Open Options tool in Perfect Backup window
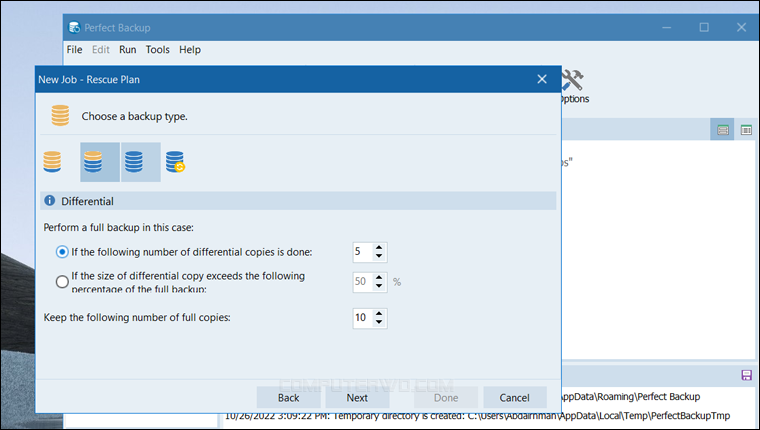Screen dimensions: 760x430 click(x=573, y=87)
